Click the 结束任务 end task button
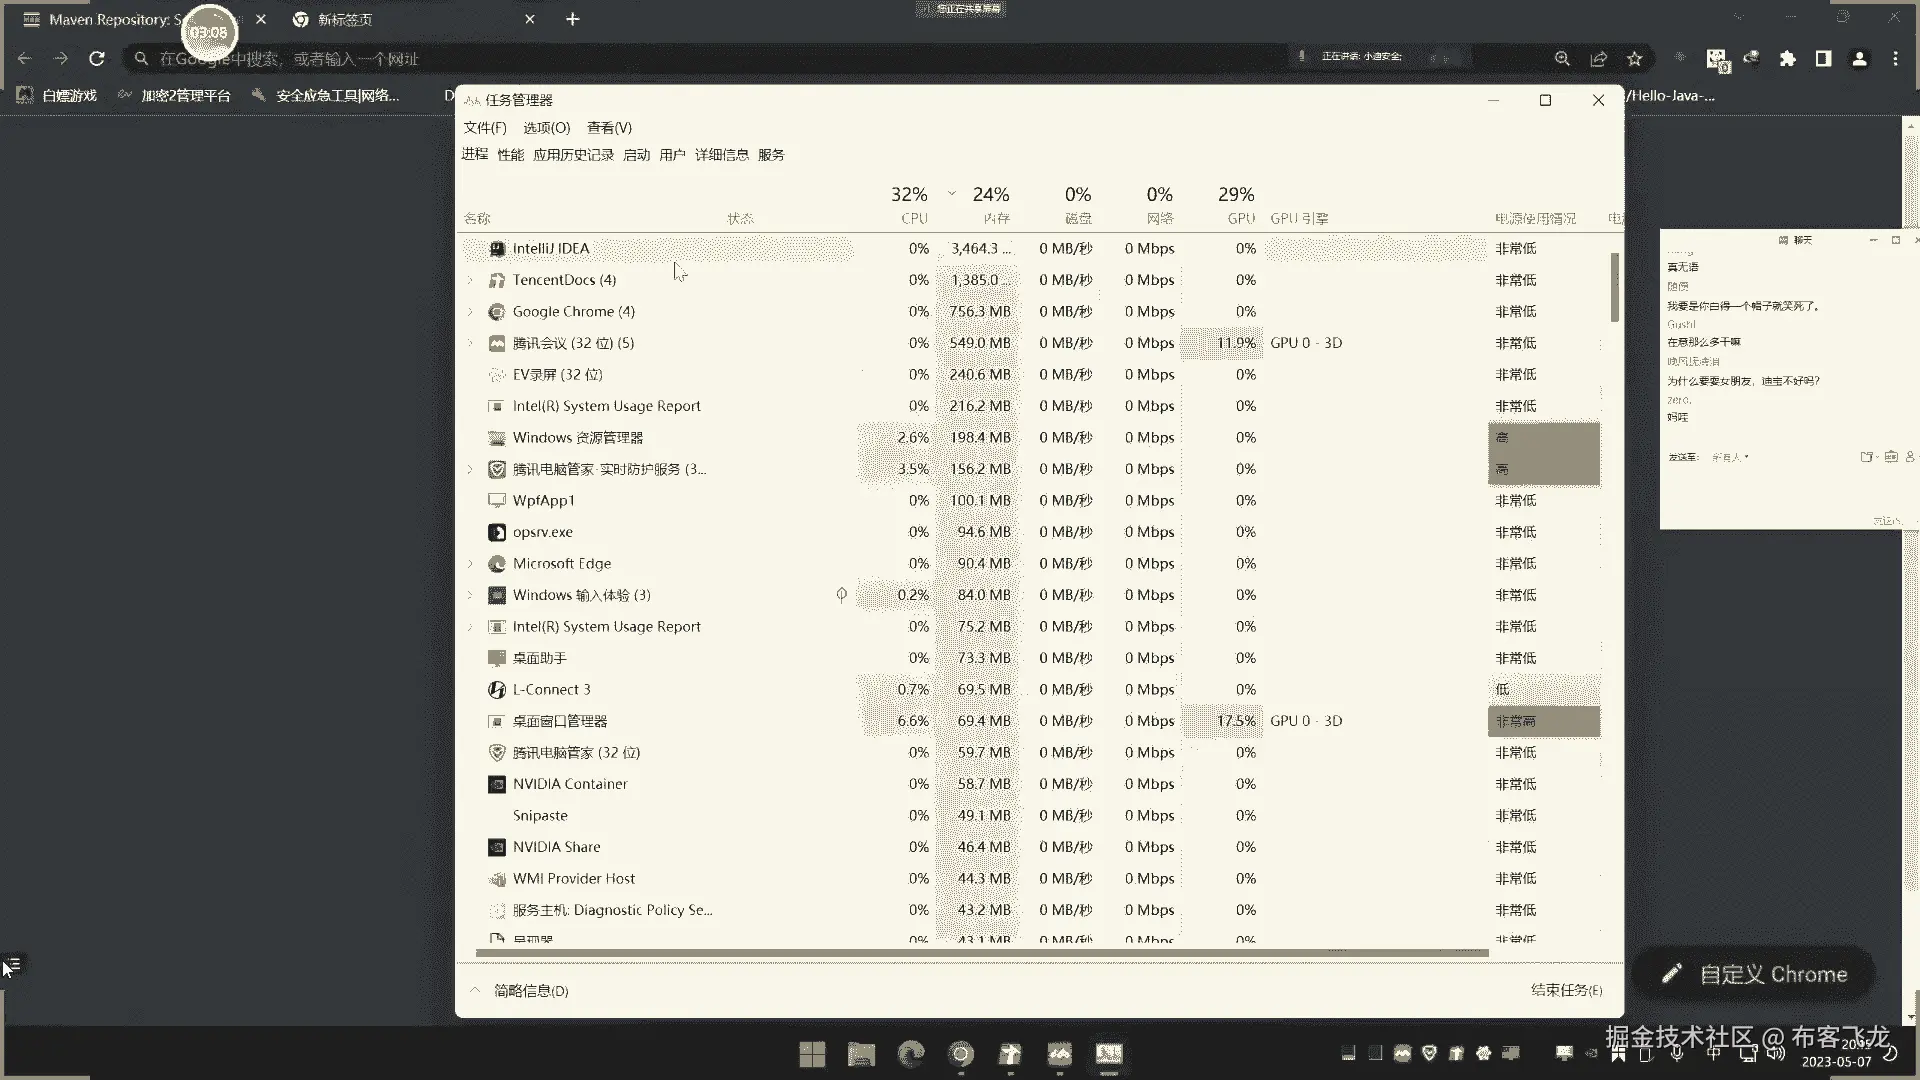Viewport: 1920px width, 1080px height. [1566, 990]
